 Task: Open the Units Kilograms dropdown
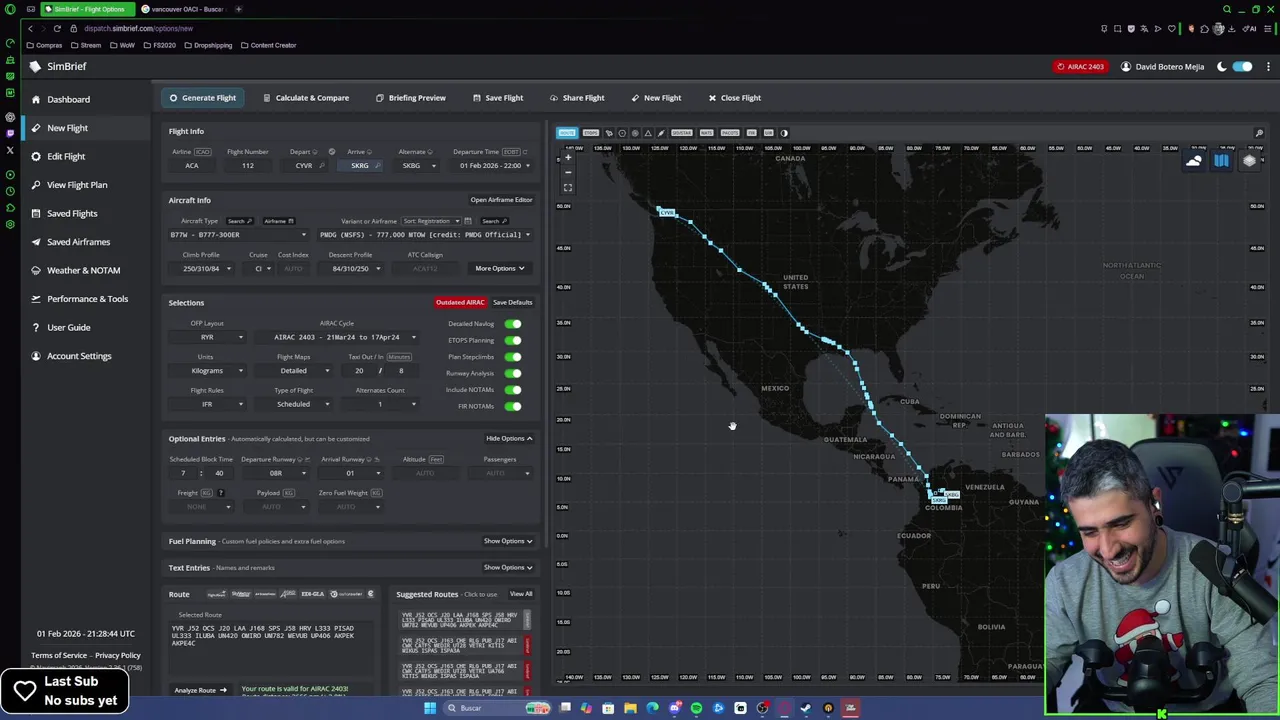pyautogui.click(x=207, y=371)
